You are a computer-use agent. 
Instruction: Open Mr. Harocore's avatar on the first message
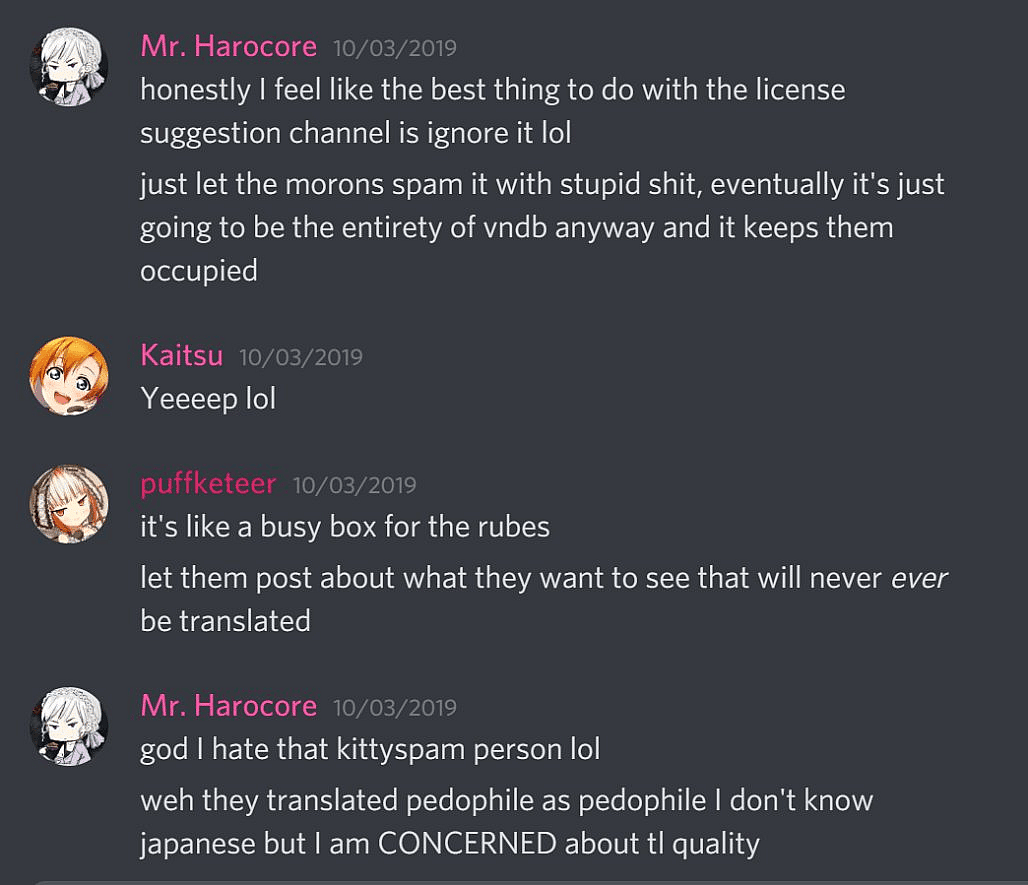point(69,67)
